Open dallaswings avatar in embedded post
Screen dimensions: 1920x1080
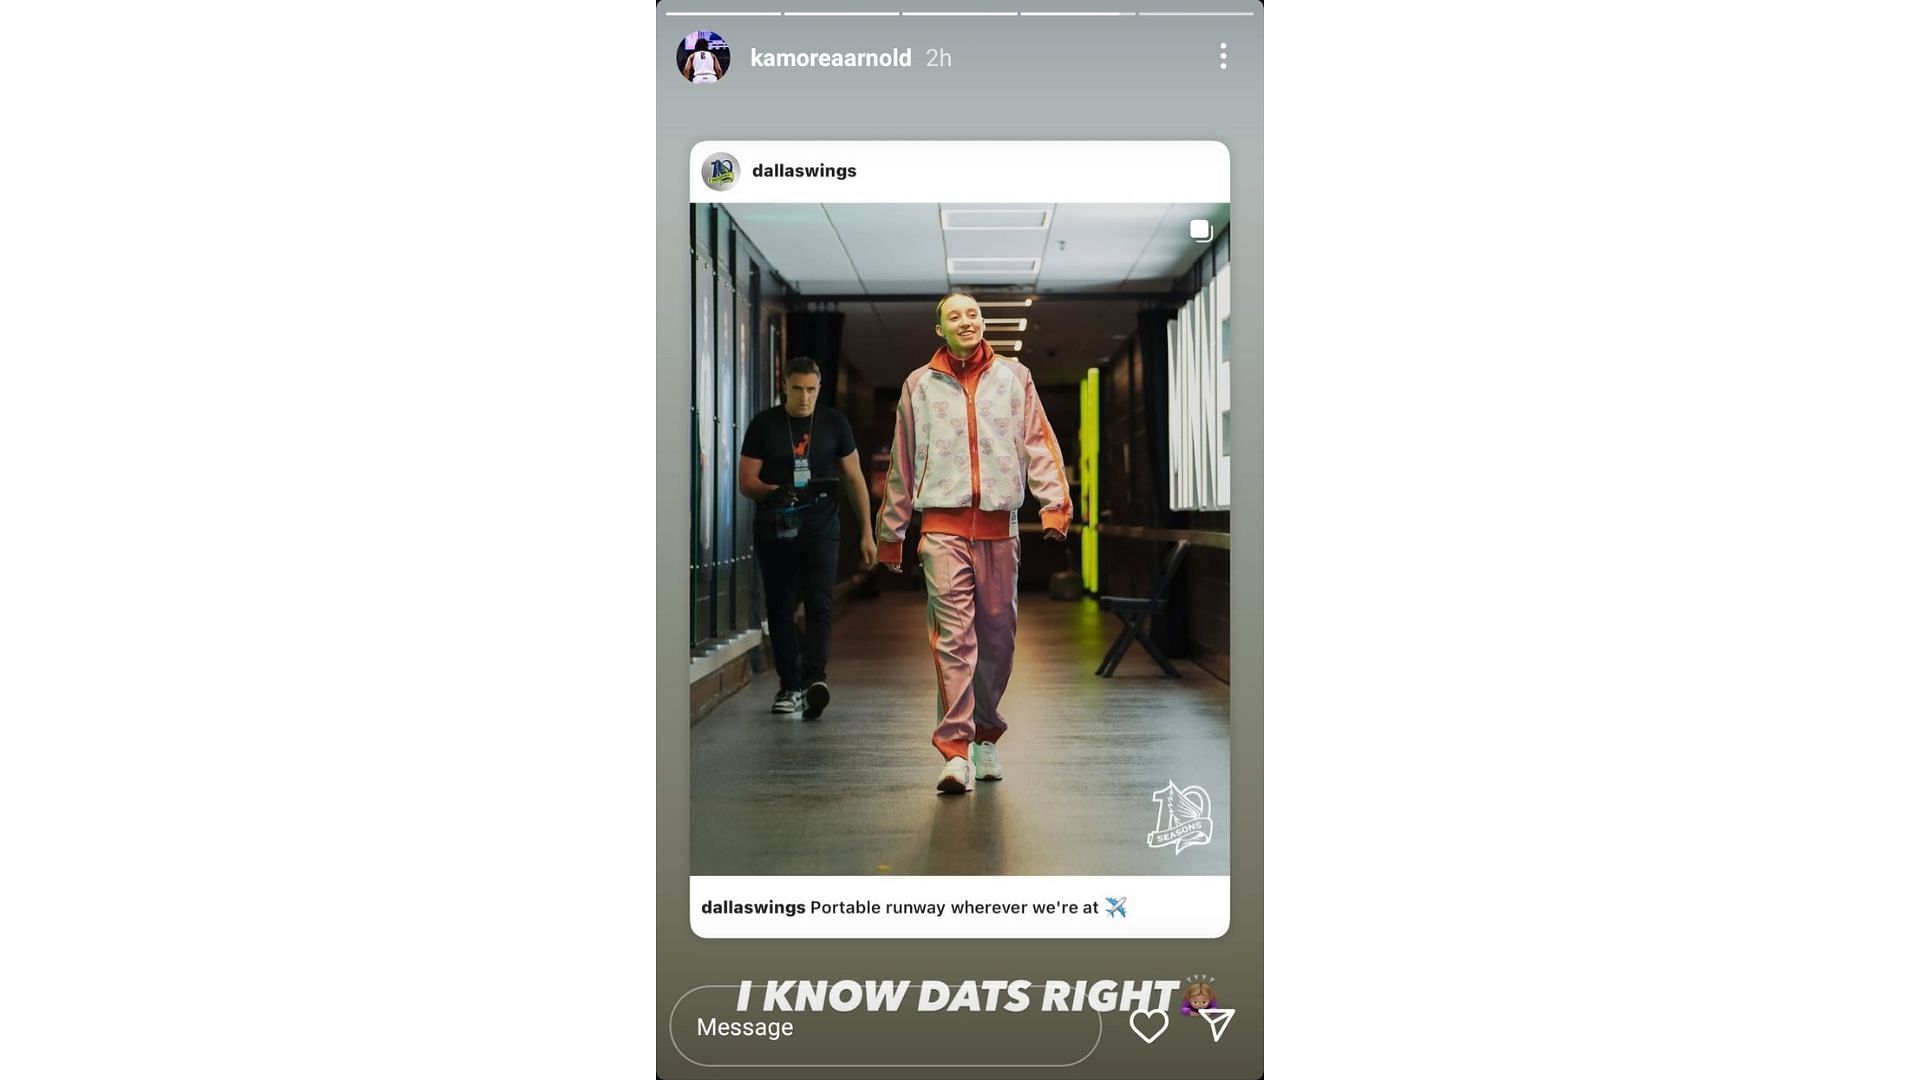pos(720,171)
